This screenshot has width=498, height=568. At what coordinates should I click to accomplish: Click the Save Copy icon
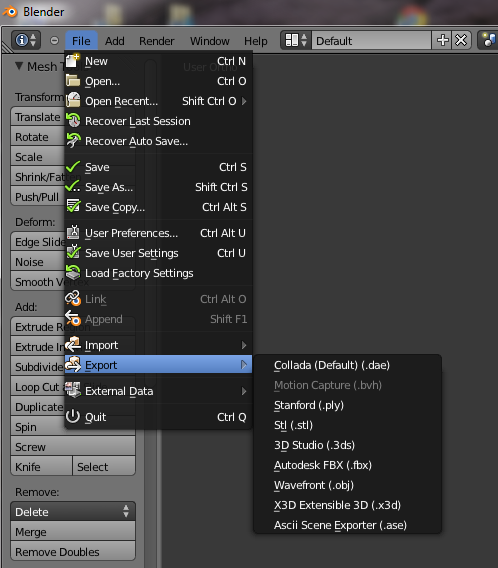[73, 206]
